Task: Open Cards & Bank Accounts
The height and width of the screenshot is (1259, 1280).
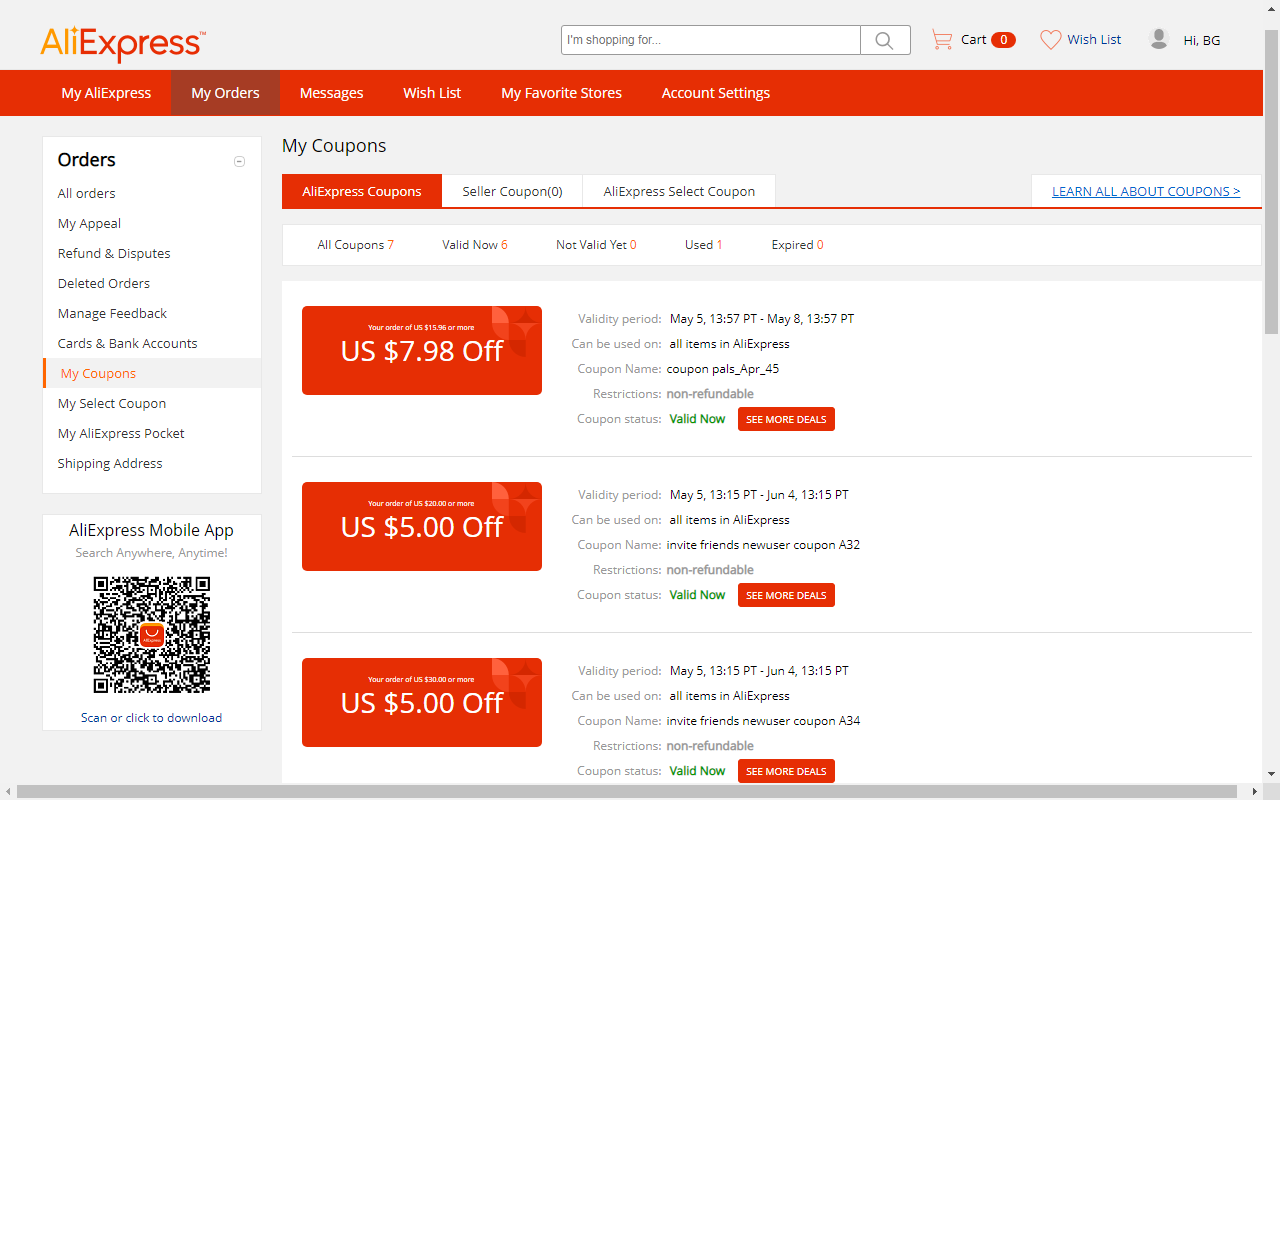Action: [x=127, y=344]
